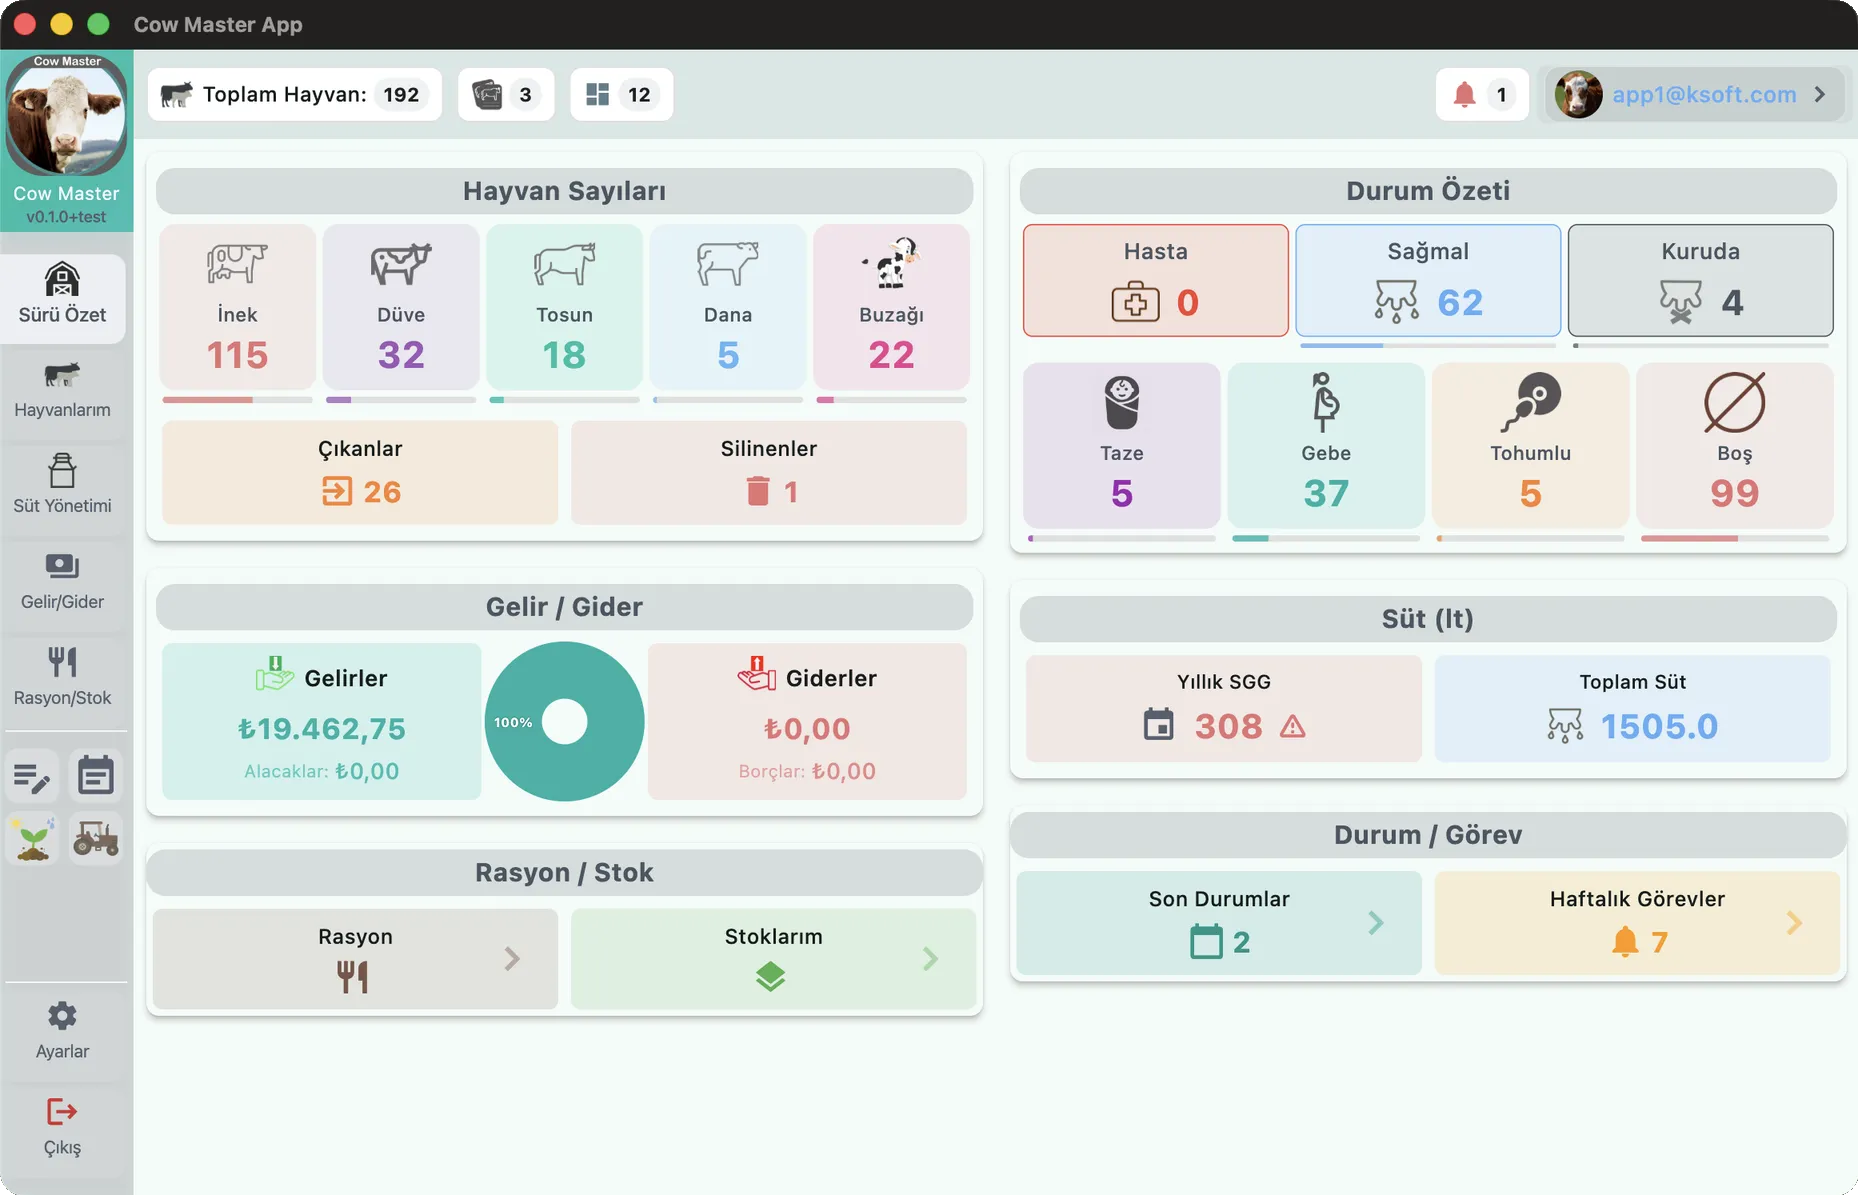The image size is (1858, 1195).
Task: Open the tractor equipment icon in sidebar
Action: (x=96, y=837)
